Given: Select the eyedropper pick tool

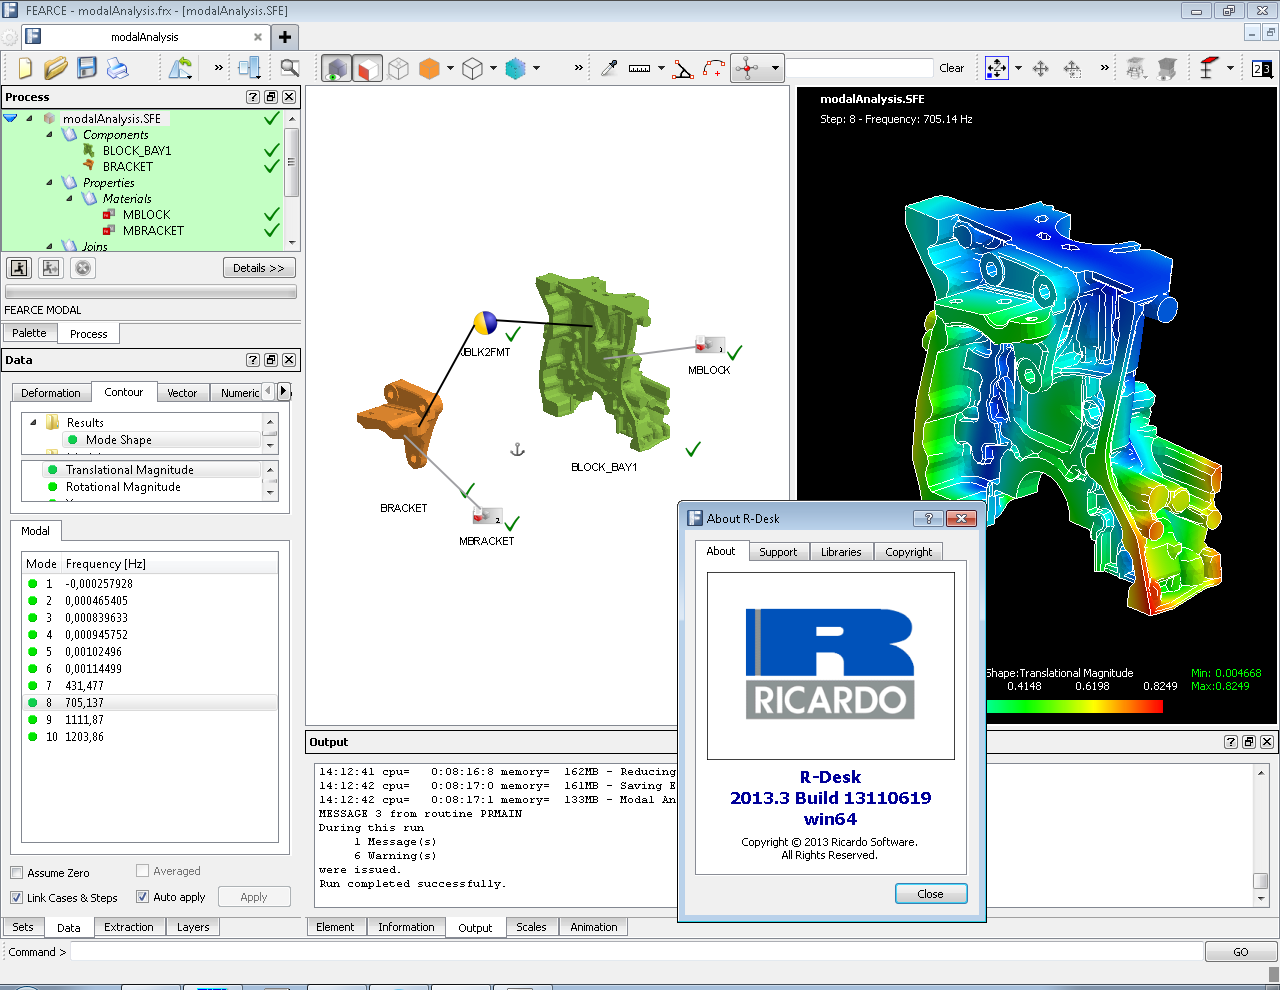Looking at the screenshot, I should [x=608, y=68].
